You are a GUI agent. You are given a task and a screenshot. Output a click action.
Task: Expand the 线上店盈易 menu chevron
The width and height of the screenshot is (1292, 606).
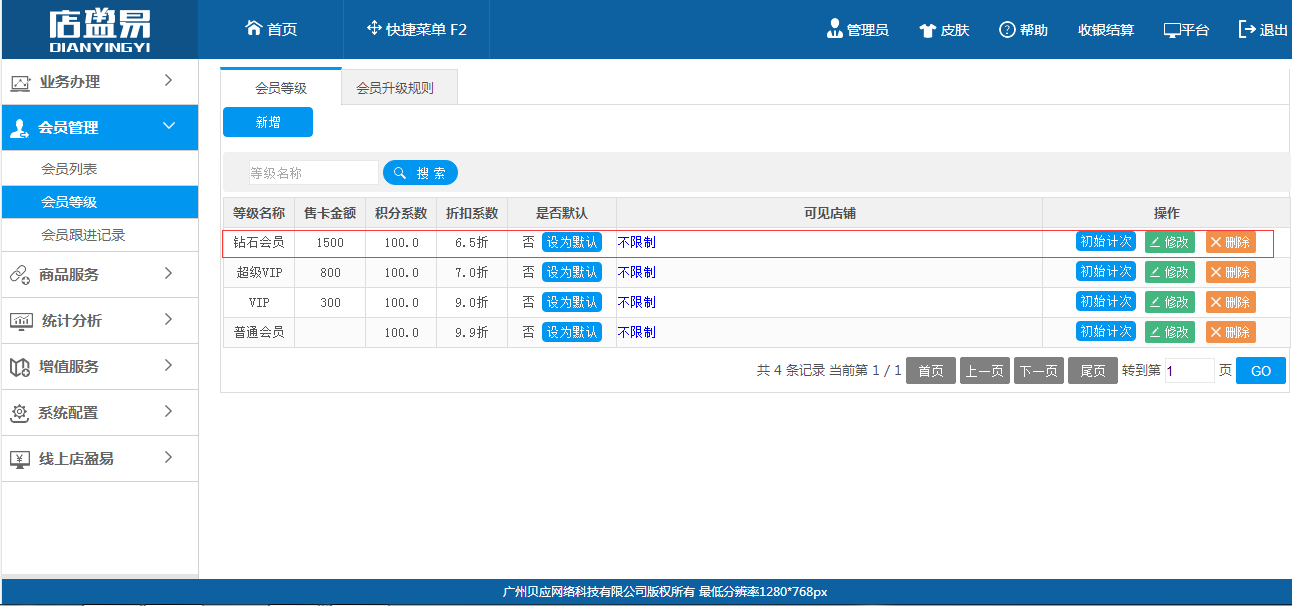point(169,457)
